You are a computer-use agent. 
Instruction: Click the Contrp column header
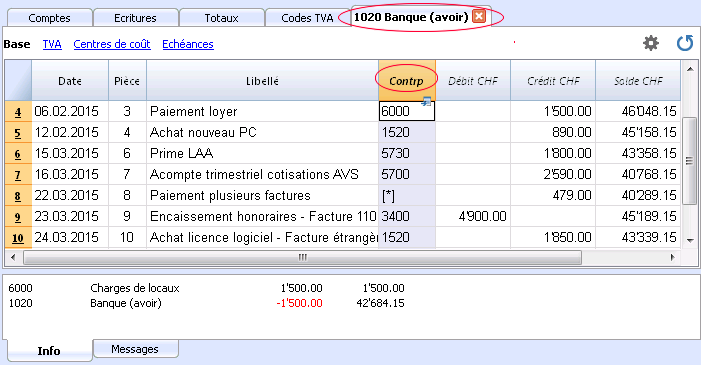tap(407, 81)
